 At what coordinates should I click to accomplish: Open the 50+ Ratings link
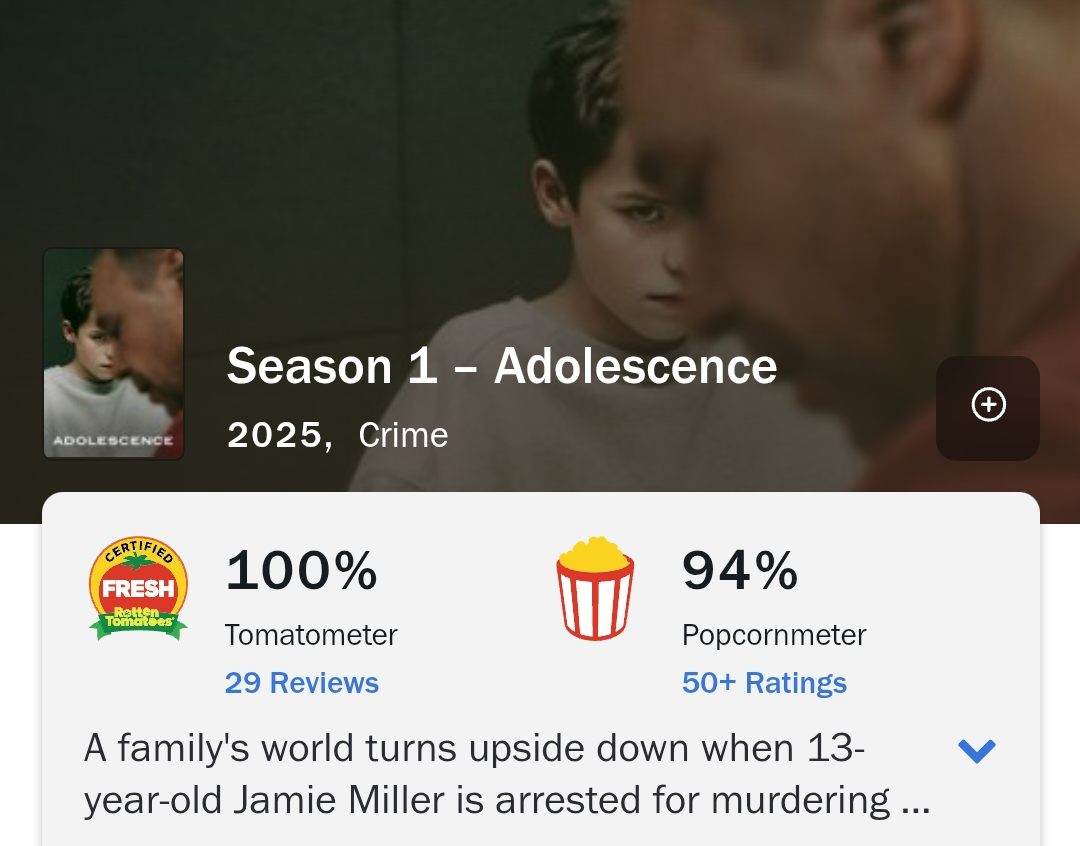[765, 683]
